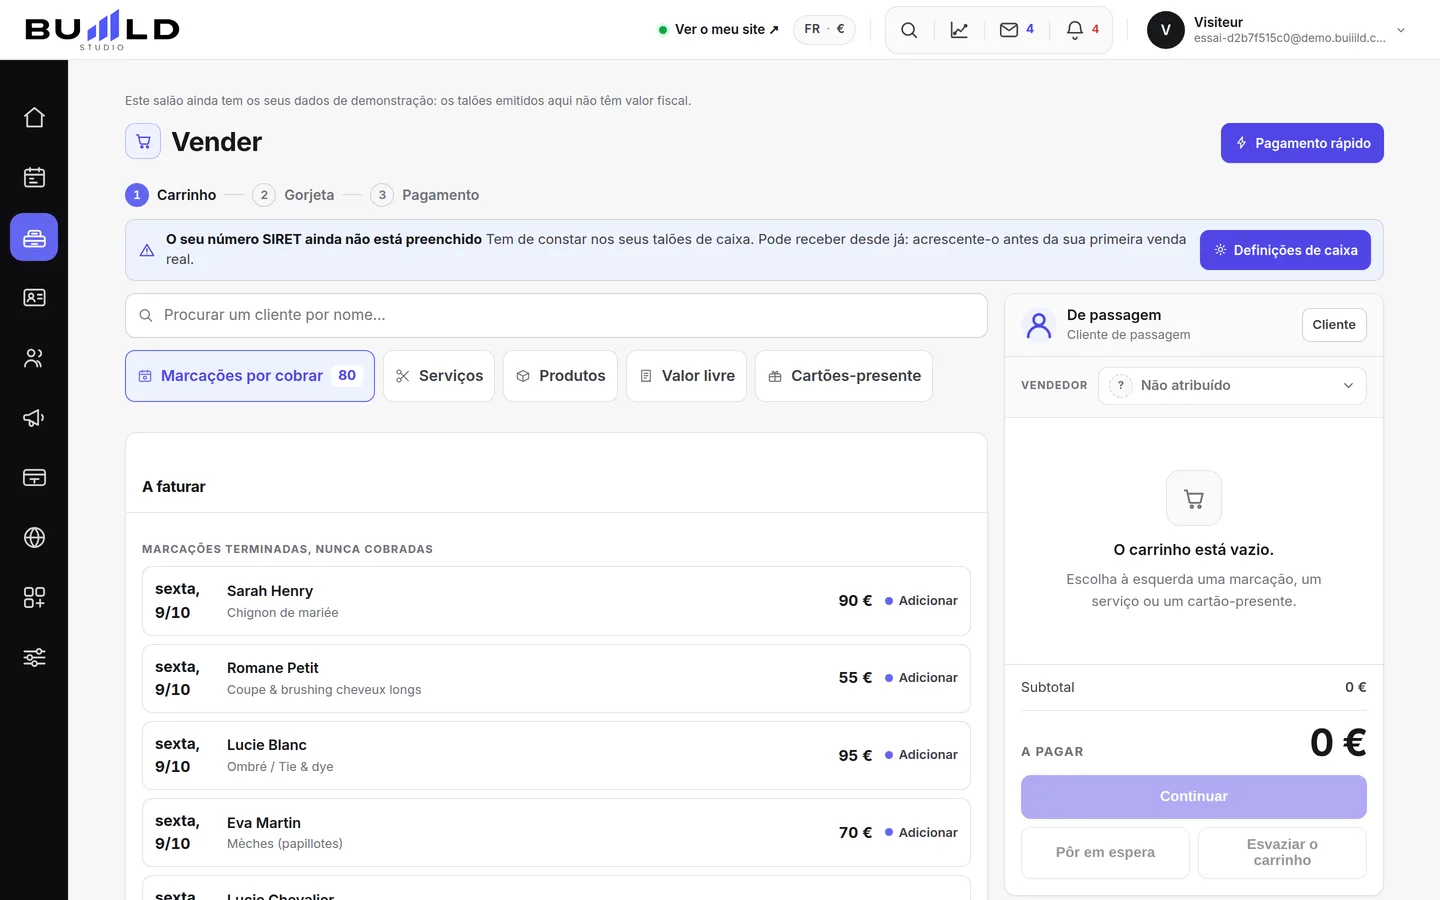Go to the Gorjeta step
This screenshot has height=900, width=1440.
point(294,195)
